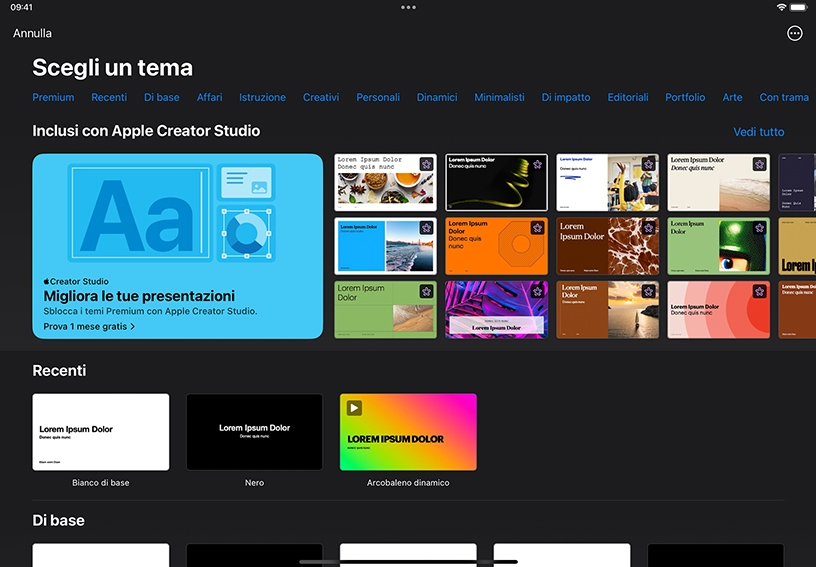This screenshot has width=816, height=567.
Task: Switch to Minimalisti category tab
Action: pos(499,97)
